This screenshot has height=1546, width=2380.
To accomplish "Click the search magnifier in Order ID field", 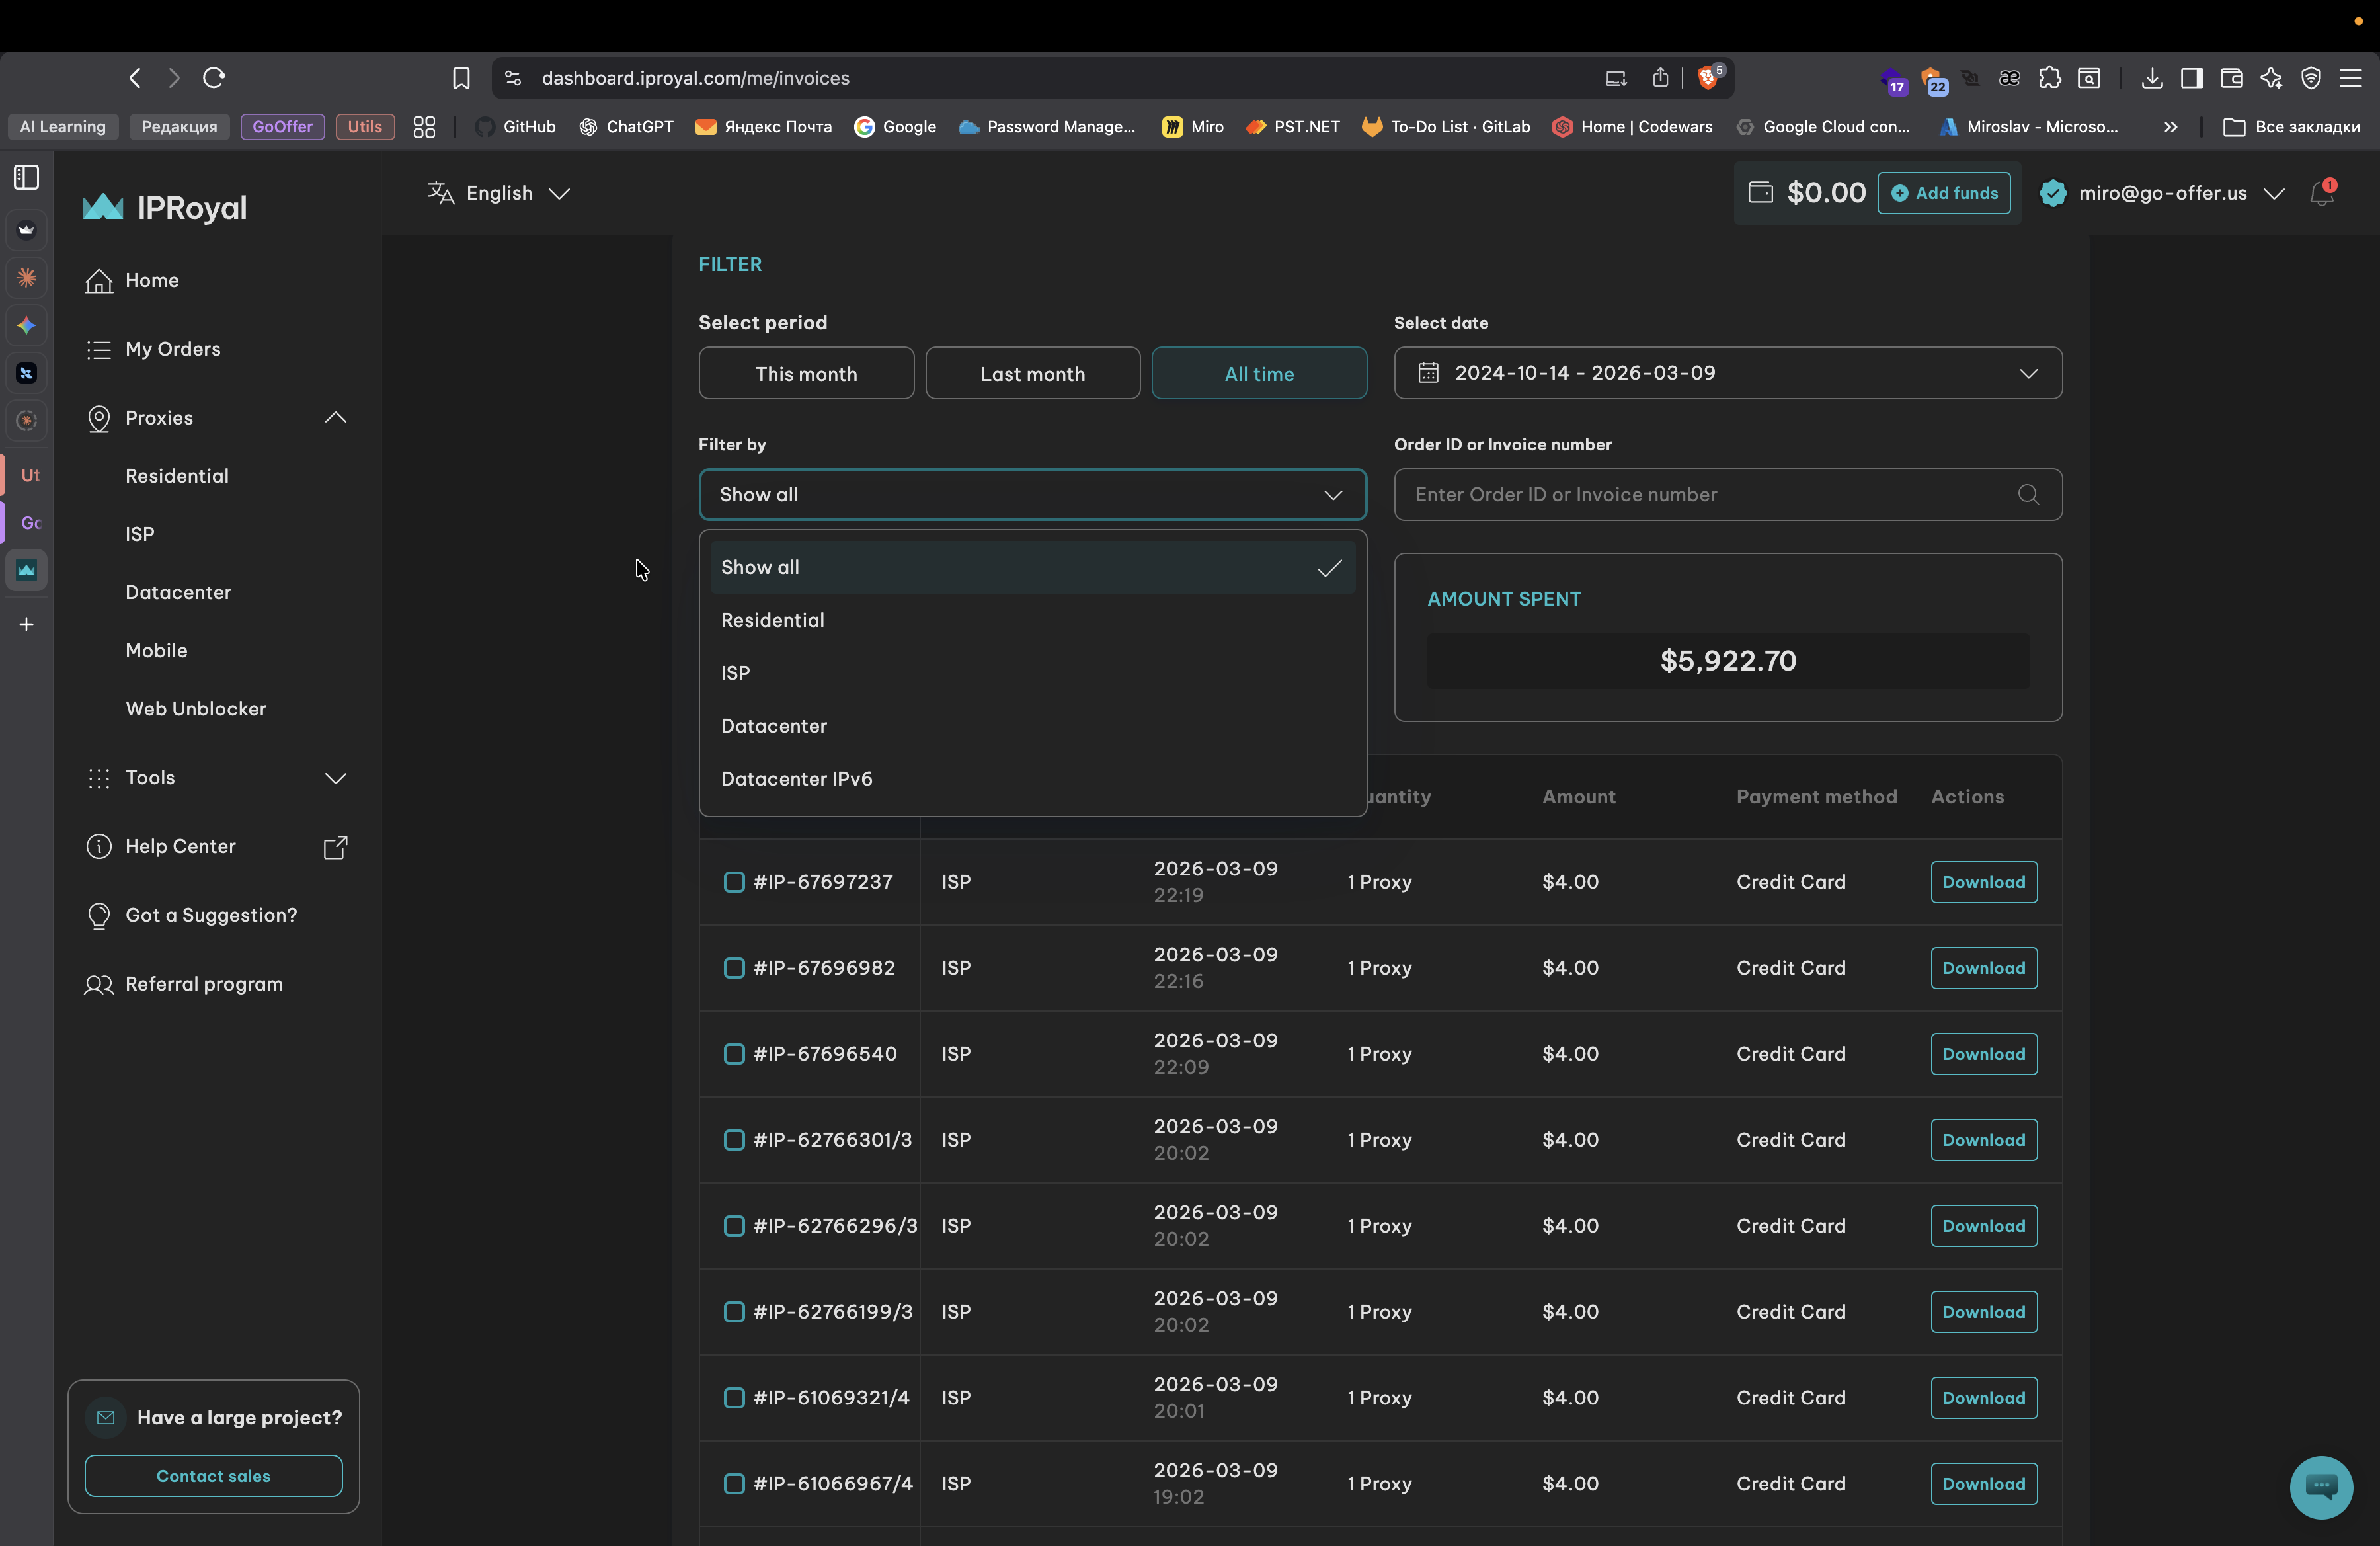I will [x=2027, y=495].
